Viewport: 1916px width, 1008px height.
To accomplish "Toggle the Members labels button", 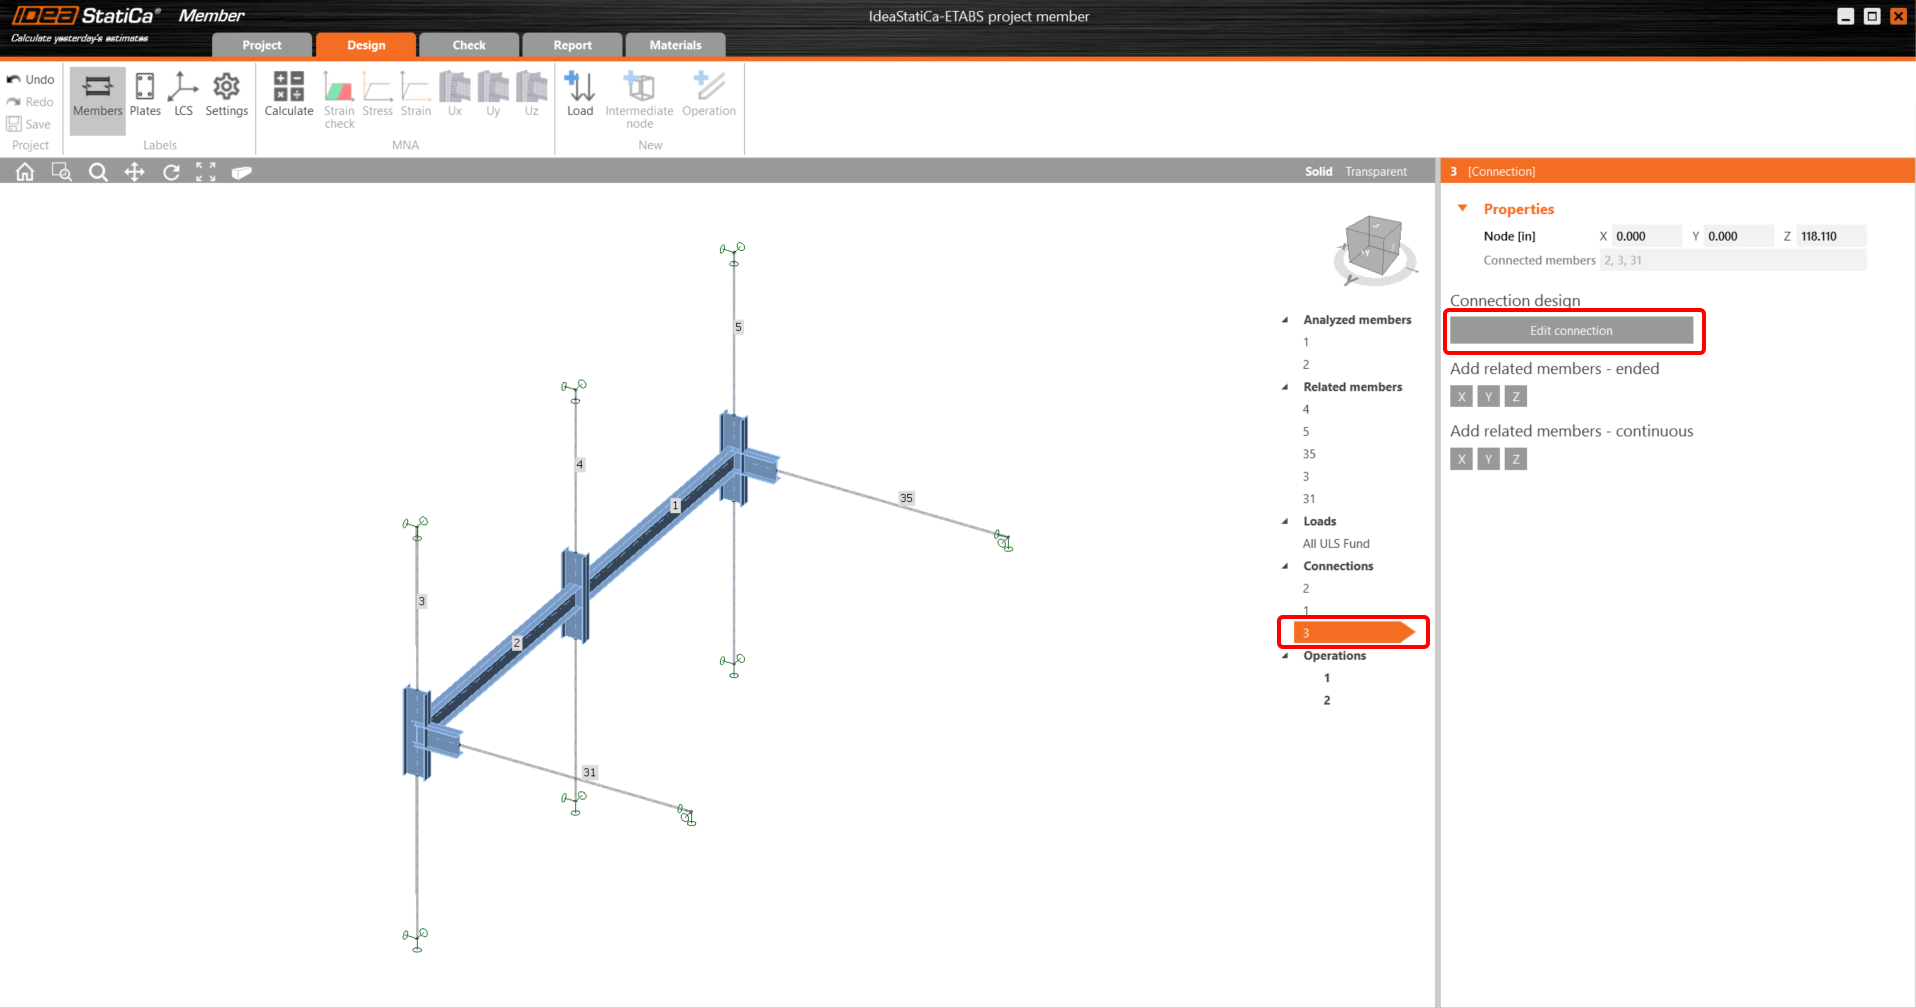I will click(97, 96).
